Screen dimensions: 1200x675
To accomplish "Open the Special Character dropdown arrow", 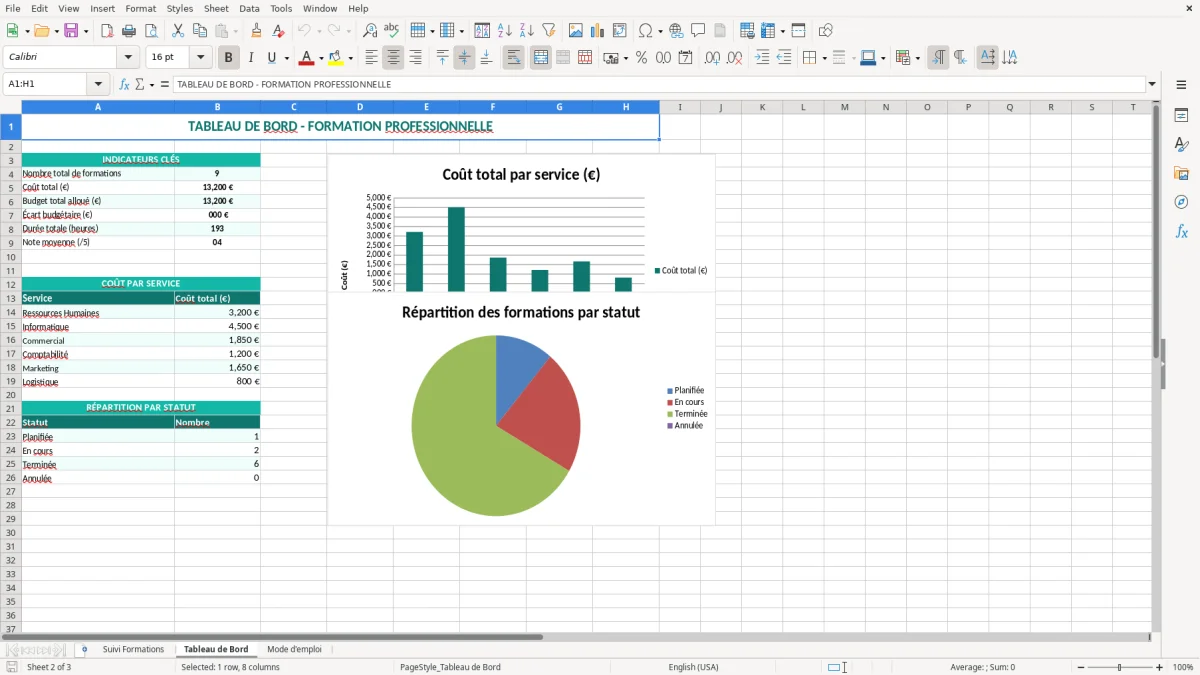I will click(660, 31).
